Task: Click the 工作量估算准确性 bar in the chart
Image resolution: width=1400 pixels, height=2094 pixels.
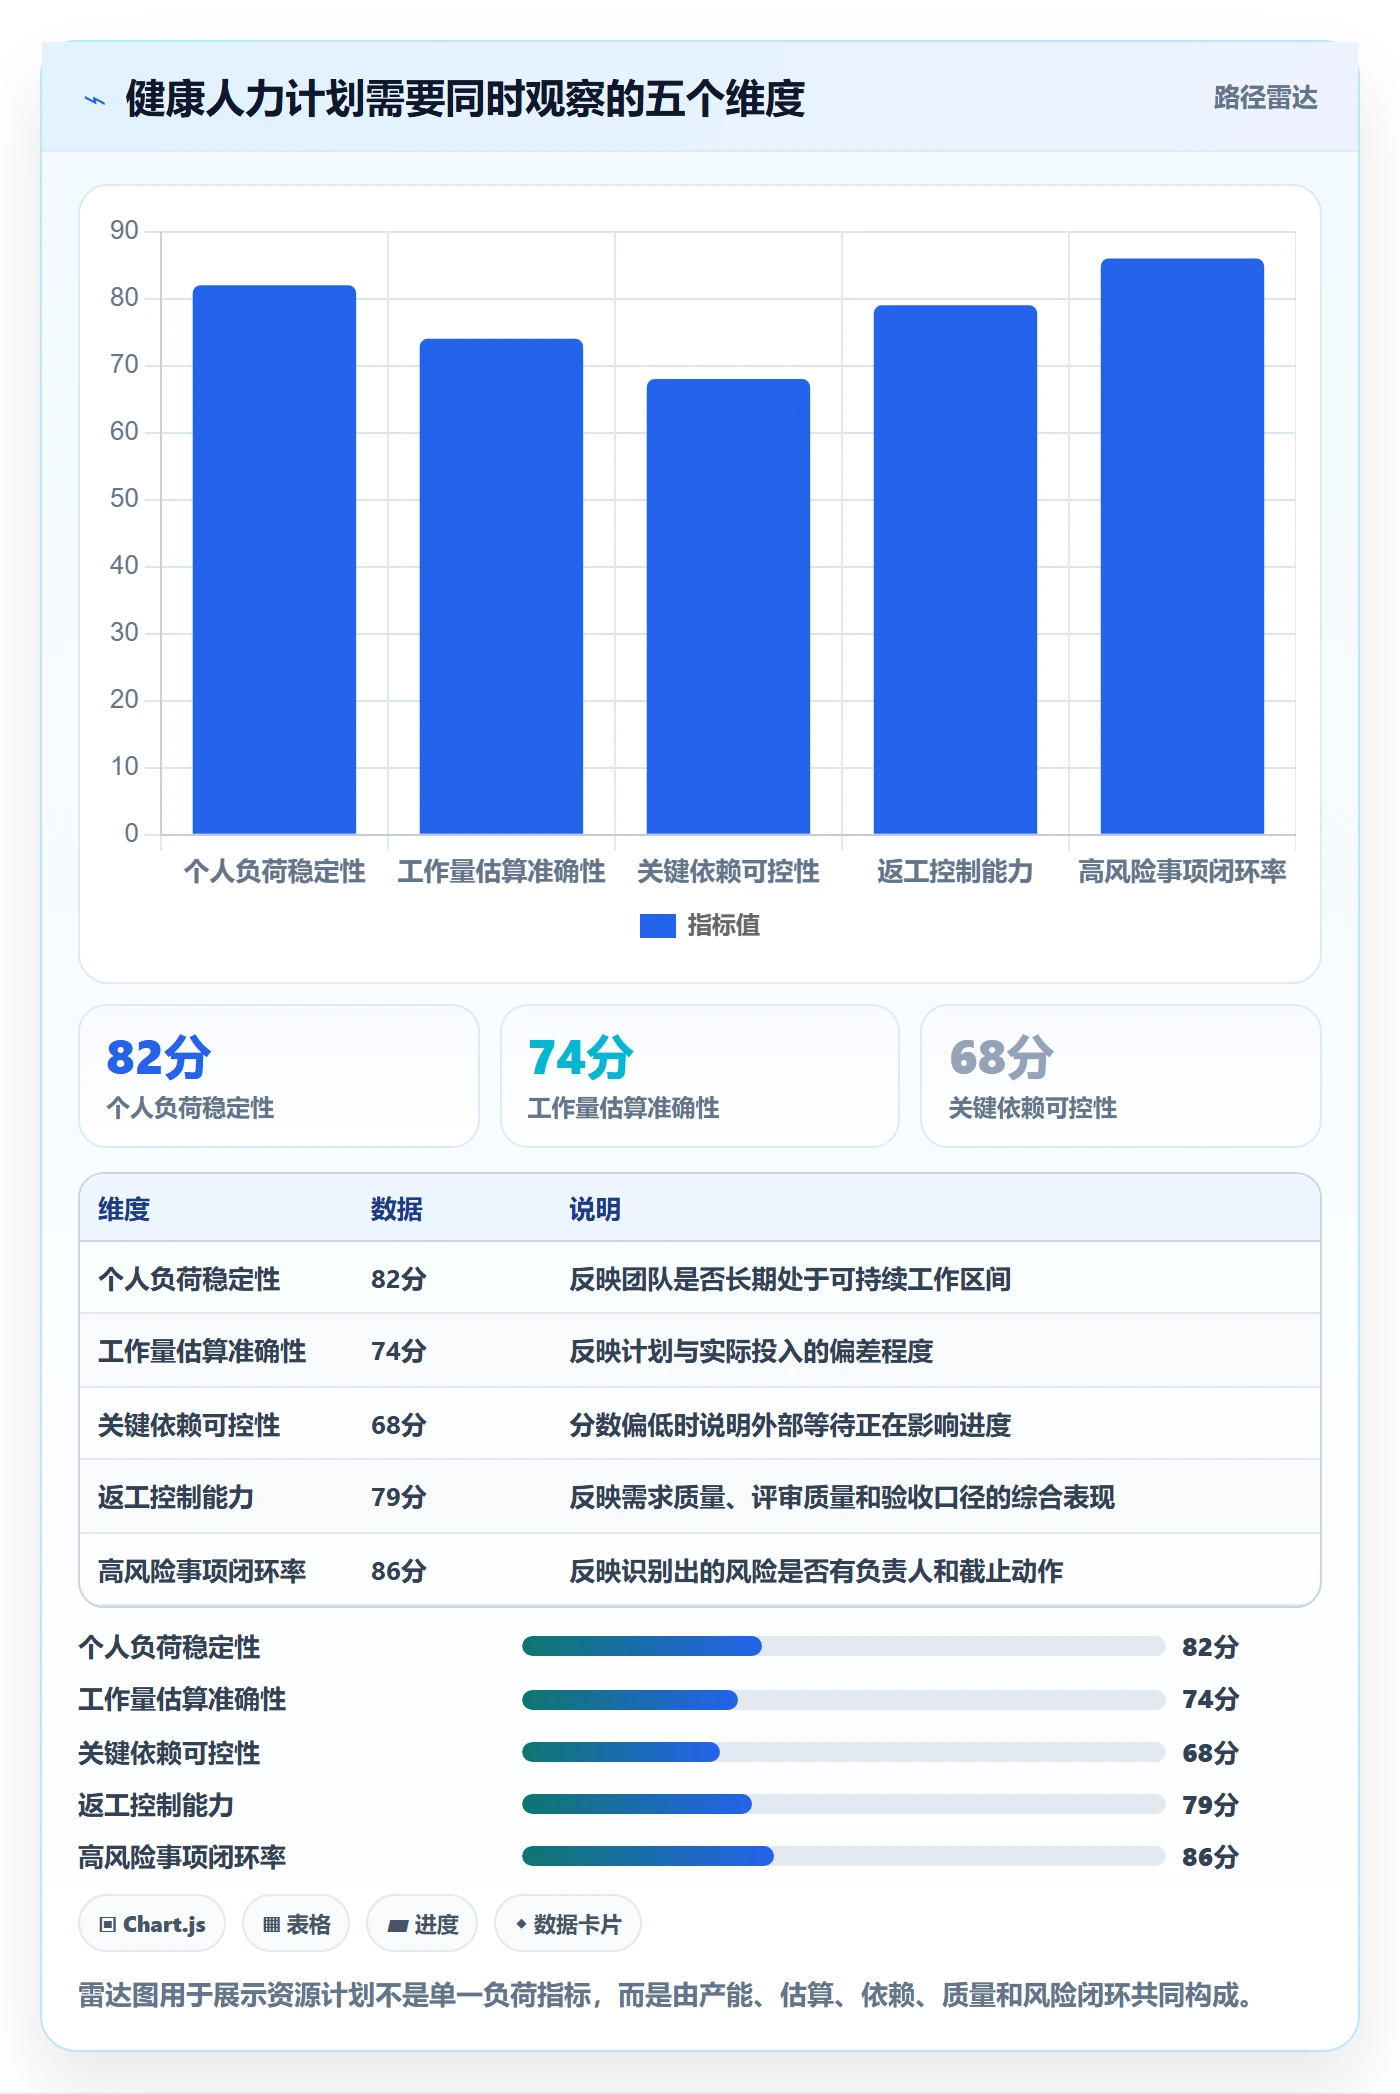Action: (x=501, y=586)
